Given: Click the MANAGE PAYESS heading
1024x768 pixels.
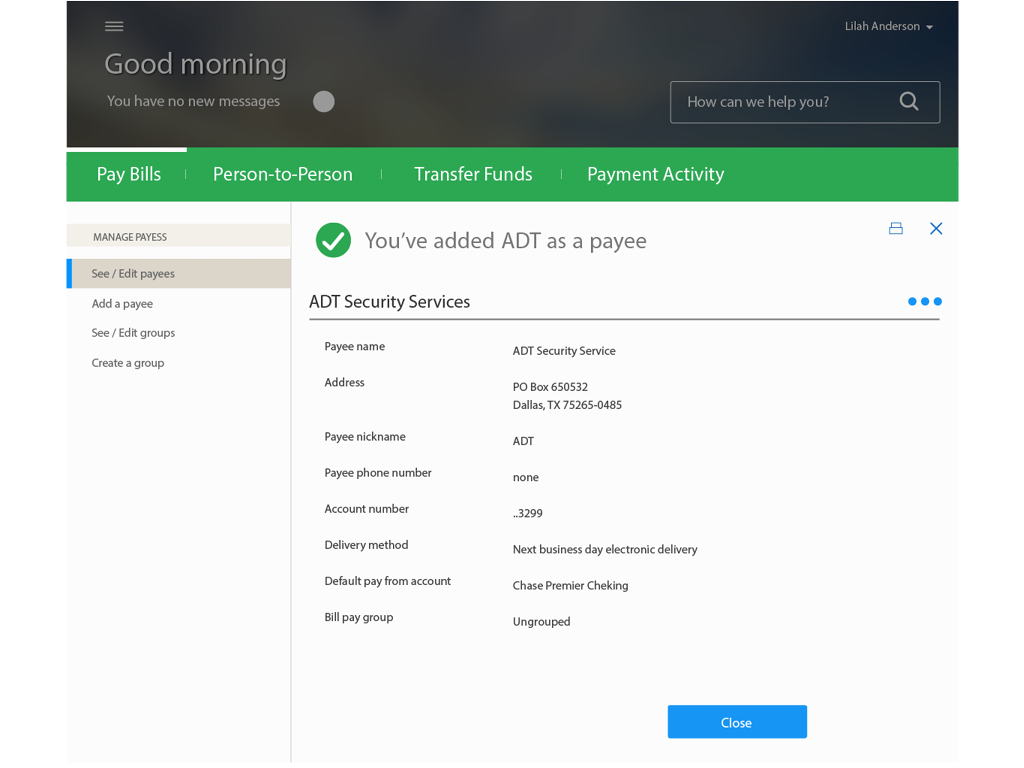Looking at the screenshot, I should pyautogui.click(x=130, y=237).
